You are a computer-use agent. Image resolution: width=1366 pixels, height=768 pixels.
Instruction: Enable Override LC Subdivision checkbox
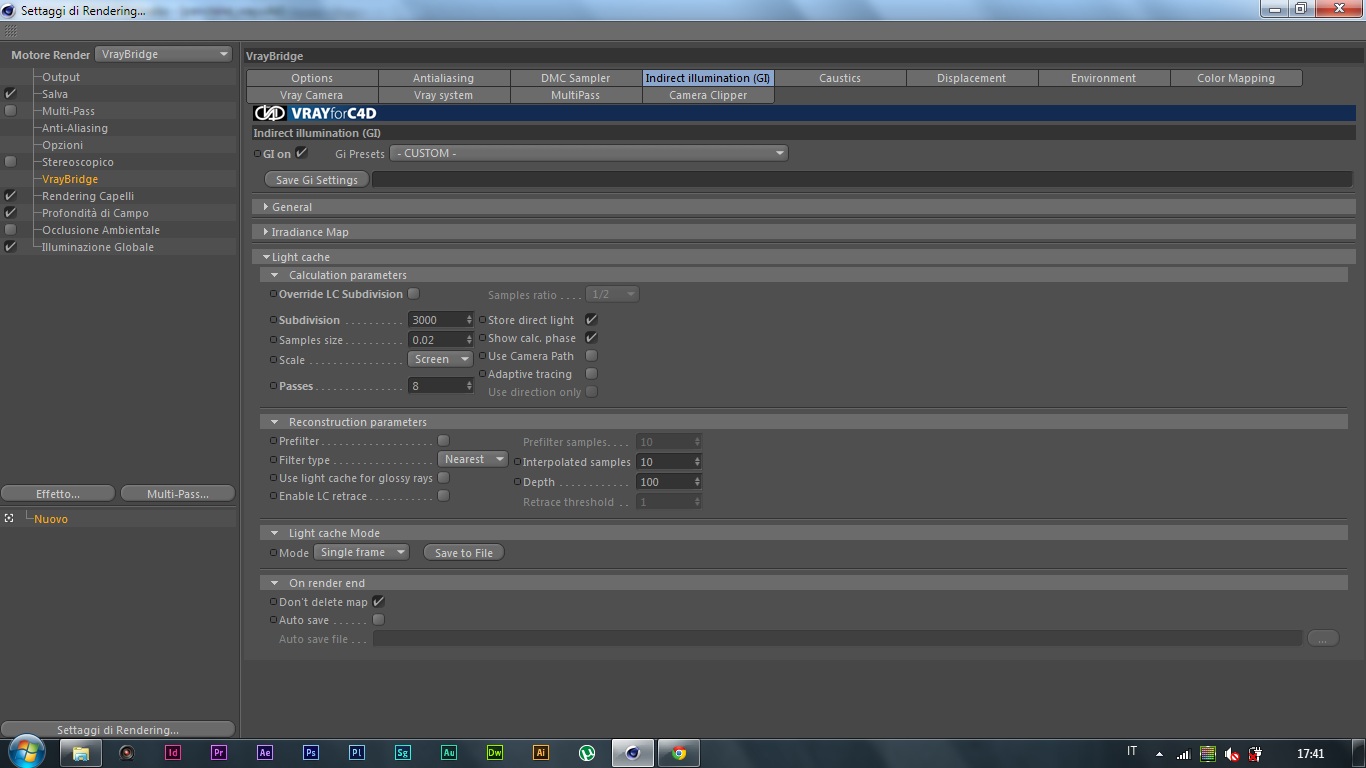(413, 294)
